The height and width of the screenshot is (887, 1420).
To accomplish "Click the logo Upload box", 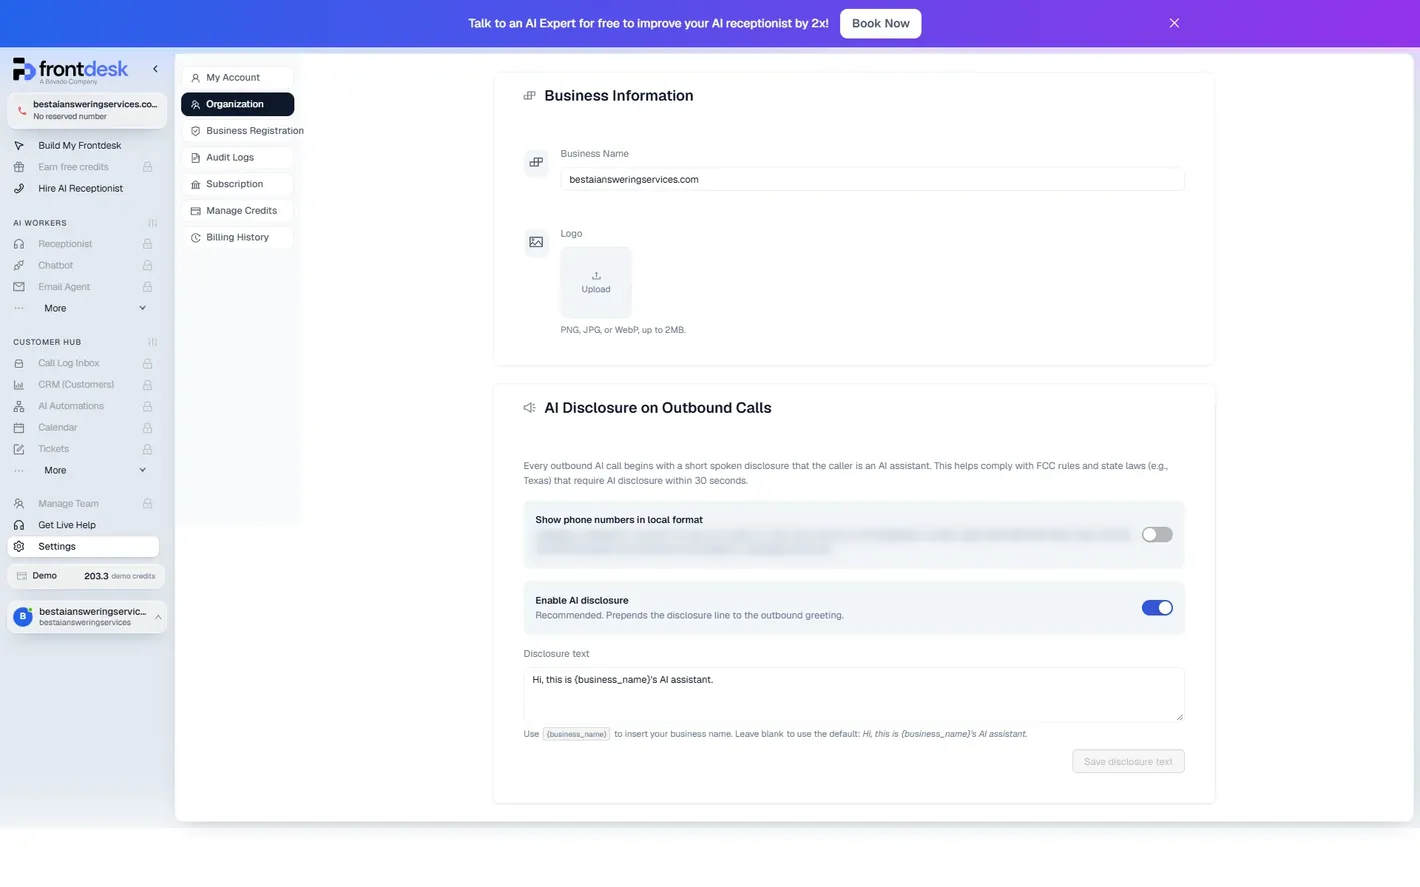I will pos(596,283).
